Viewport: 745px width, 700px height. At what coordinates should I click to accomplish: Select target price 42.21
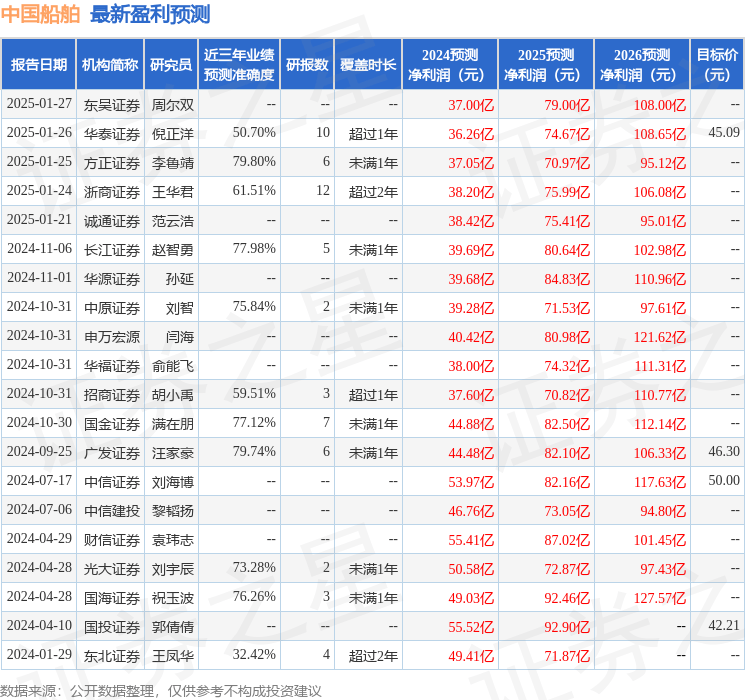[x=724, y=625]
